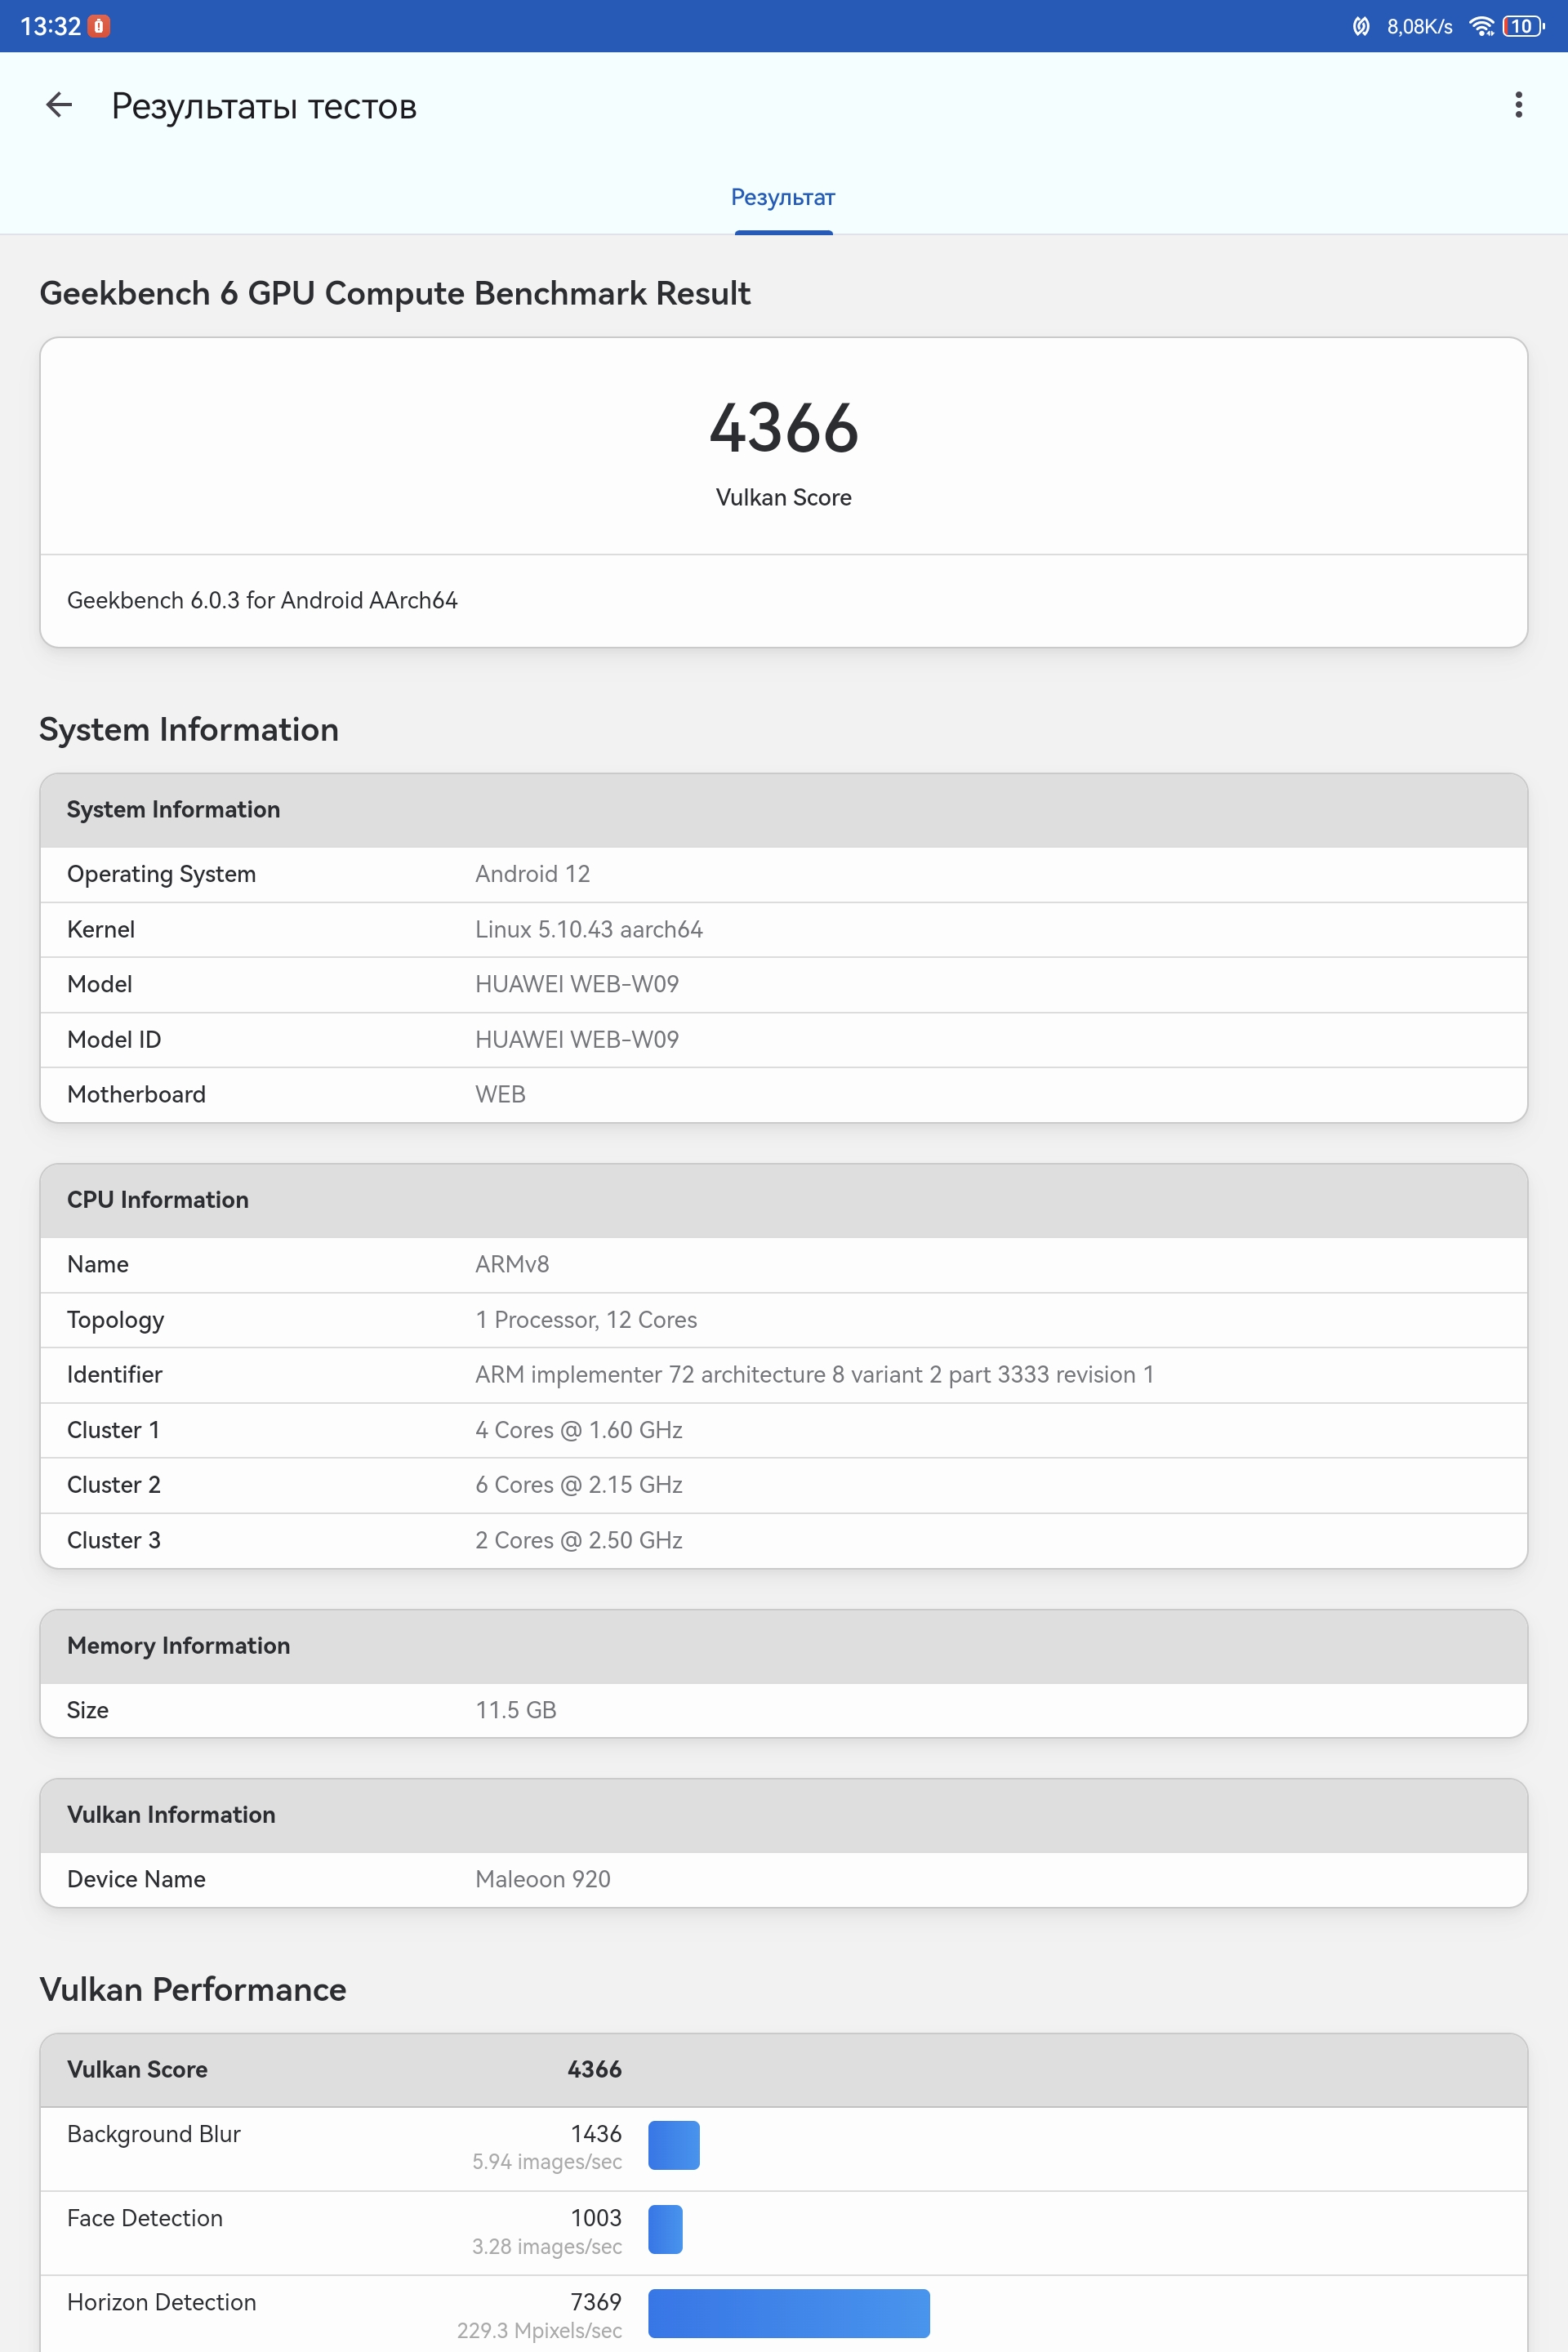Tap the CPU Information header
This screenshot has height=2352, width=1568.
(x=783, y=1200)
